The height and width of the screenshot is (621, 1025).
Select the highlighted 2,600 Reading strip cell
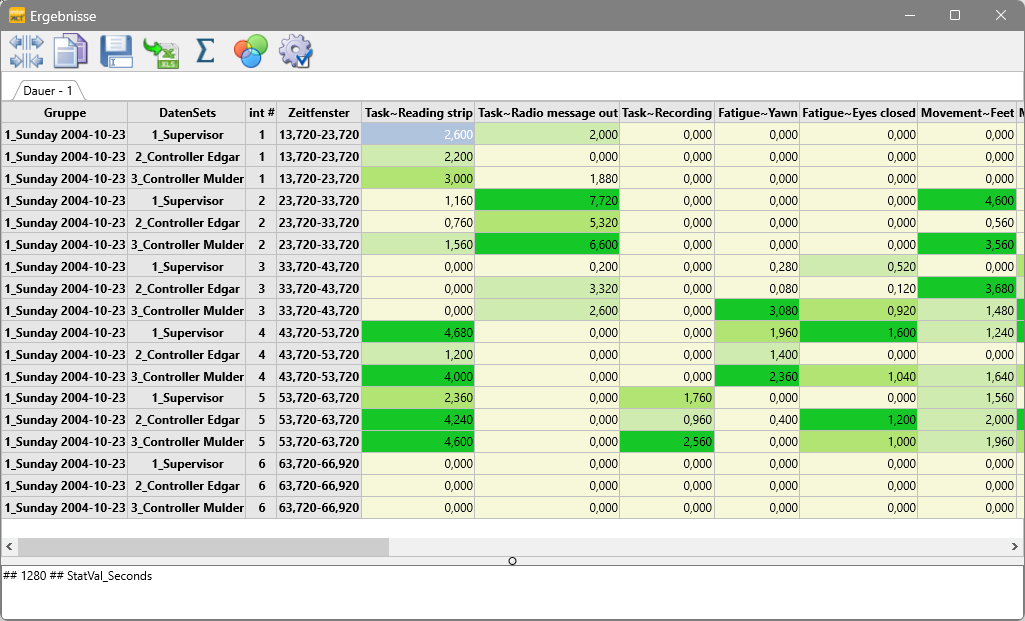(418, 135)
